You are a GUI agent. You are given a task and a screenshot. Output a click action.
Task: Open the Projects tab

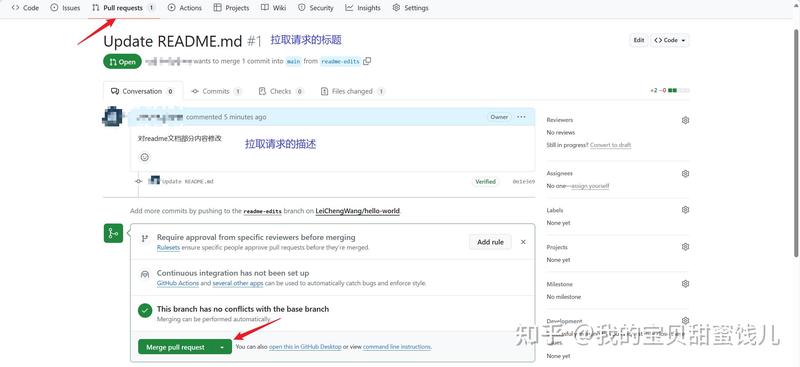232,8
